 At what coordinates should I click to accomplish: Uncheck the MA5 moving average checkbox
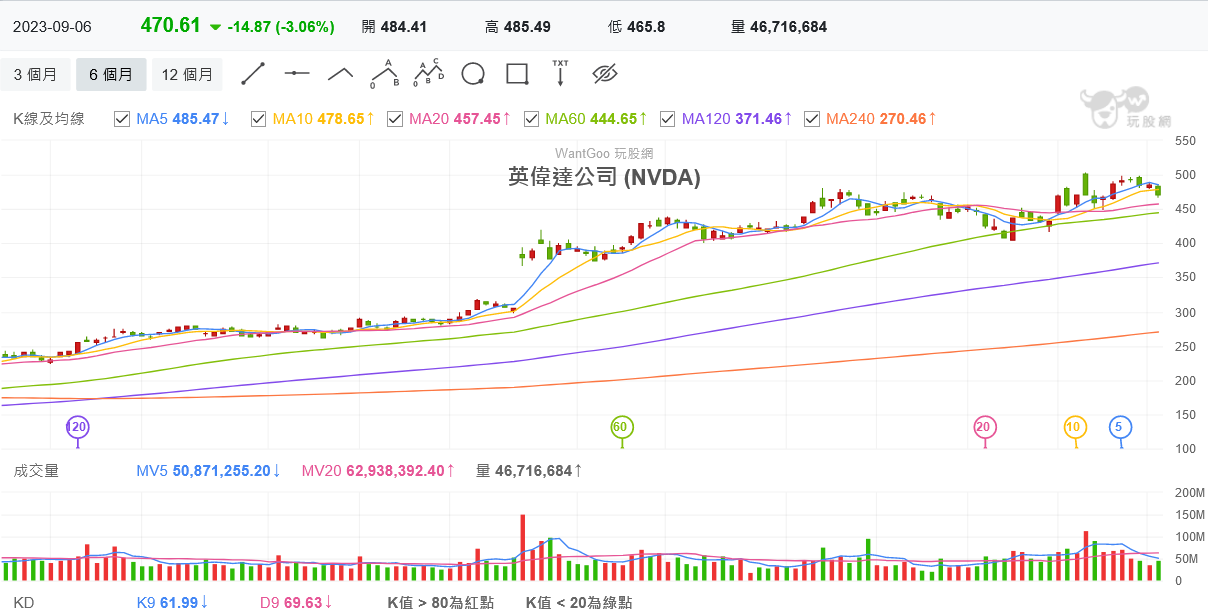(x=122, y=119)
